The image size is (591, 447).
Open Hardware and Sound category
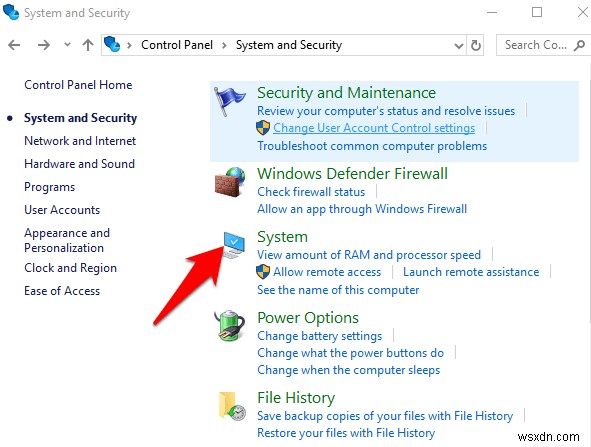(79, 164)
